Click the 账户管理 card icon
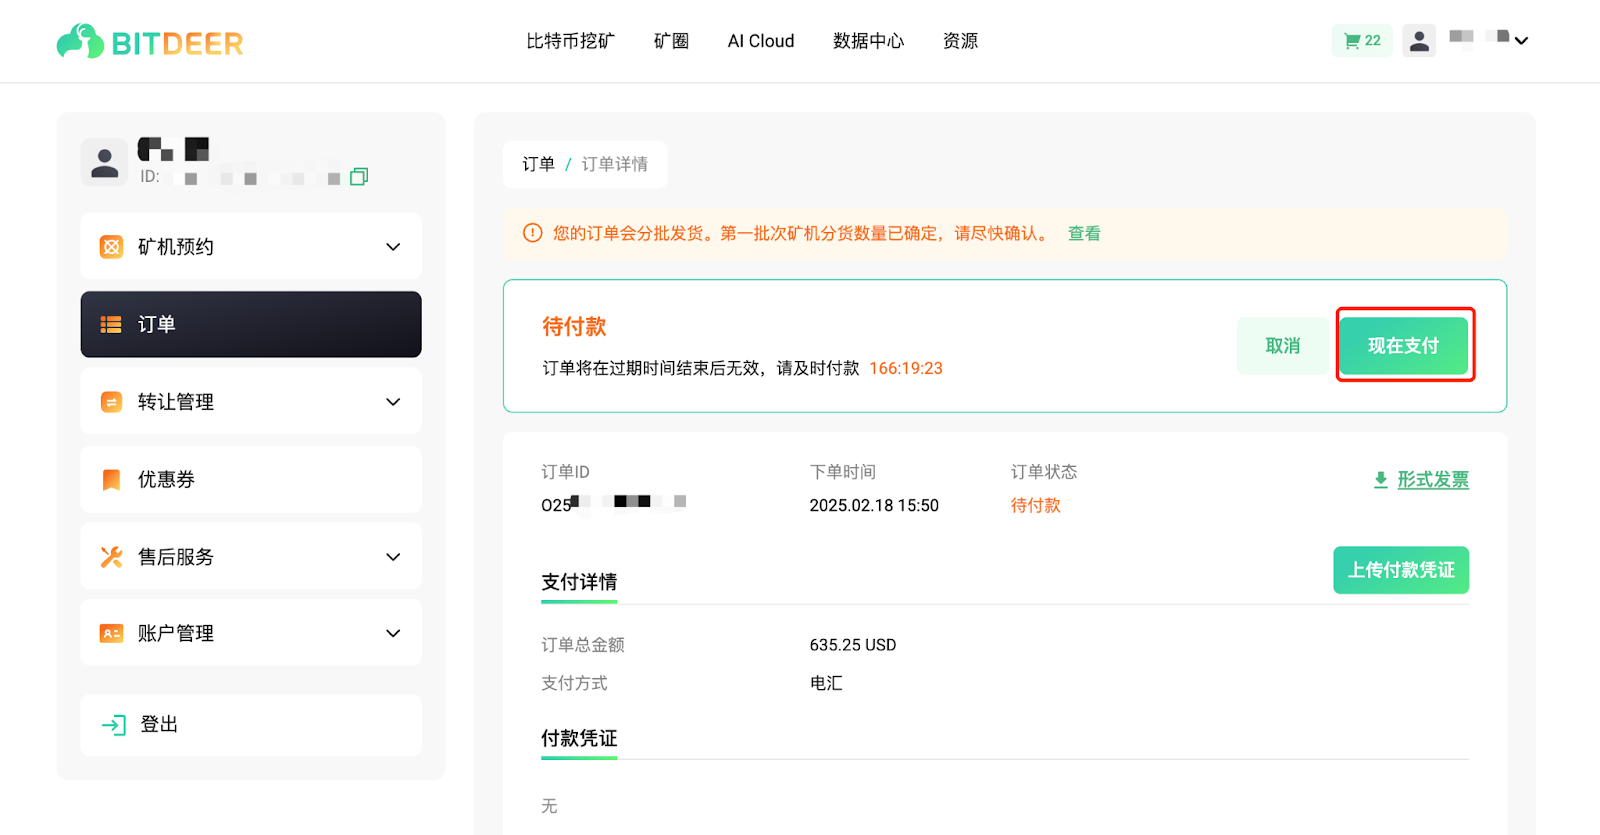 (111, 634)
